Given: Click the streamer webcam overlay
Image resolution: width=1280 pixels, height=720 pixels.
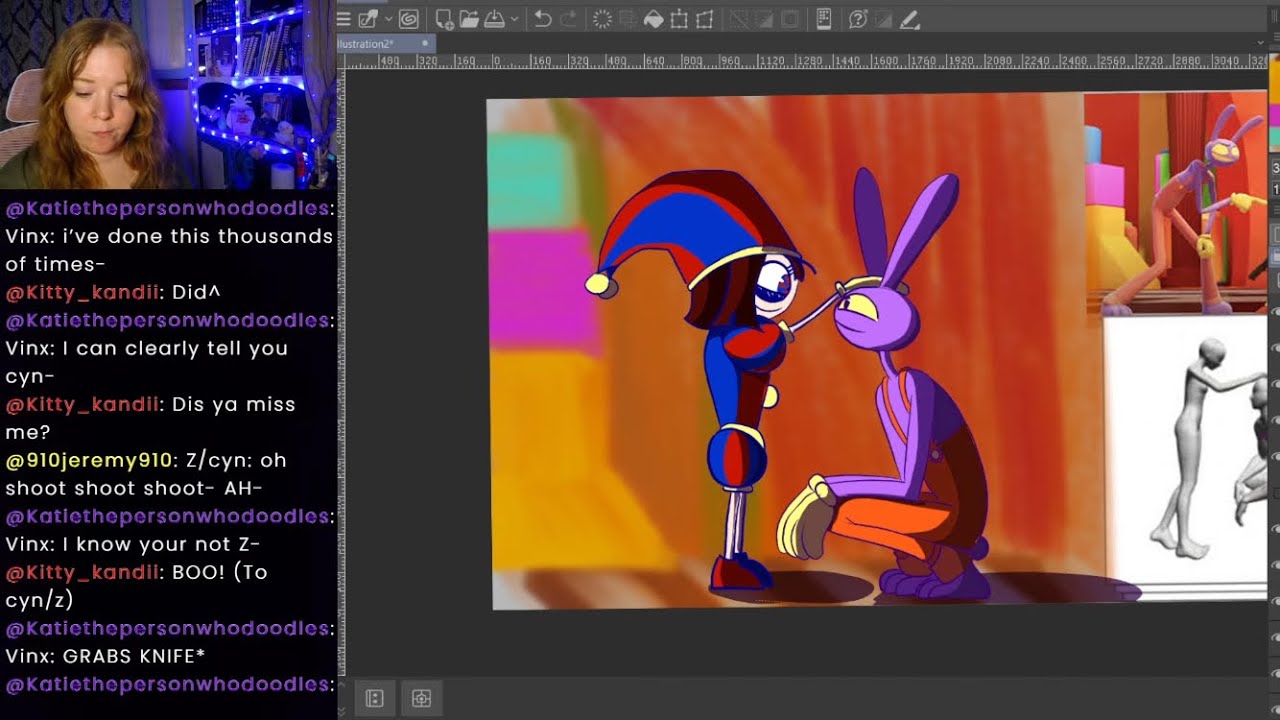Looking at the screenshot, I should [167, 94].
